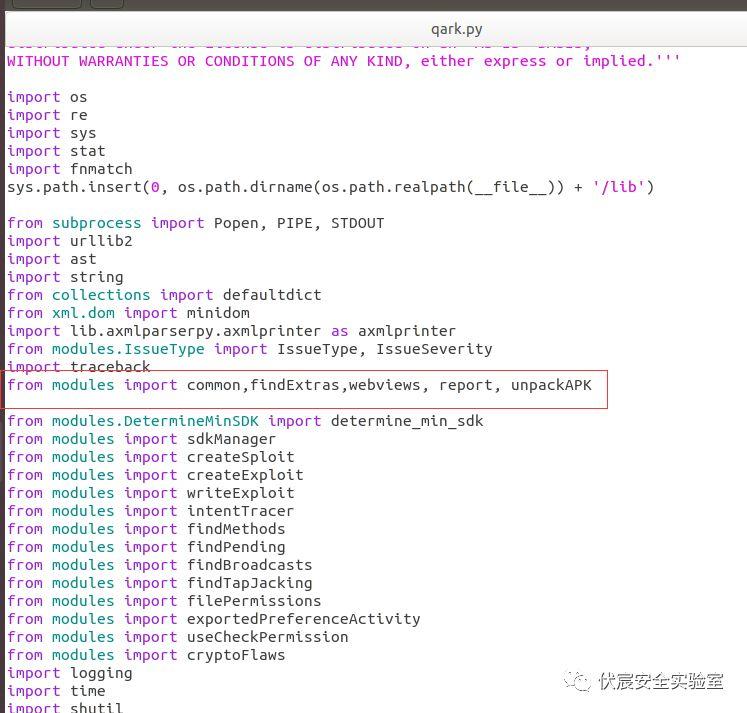Click the word defaultdict
This screenshot has width=747, height=713.
[x=272, y=295]
